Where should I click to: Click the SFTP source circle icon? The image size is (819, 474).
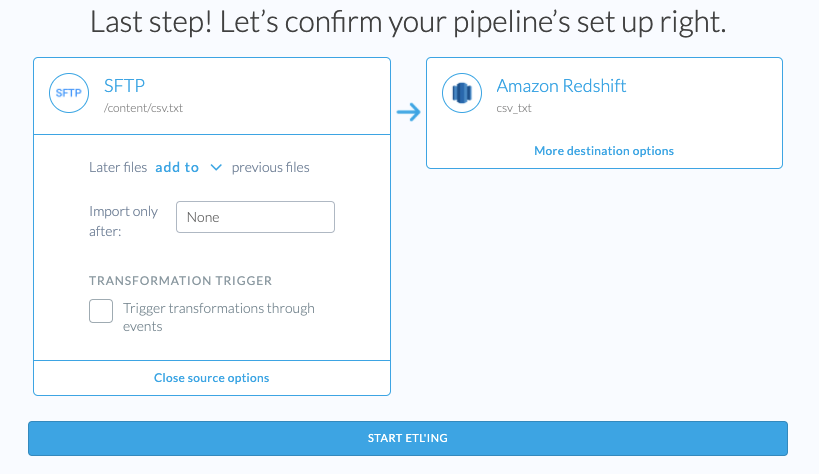69,93
